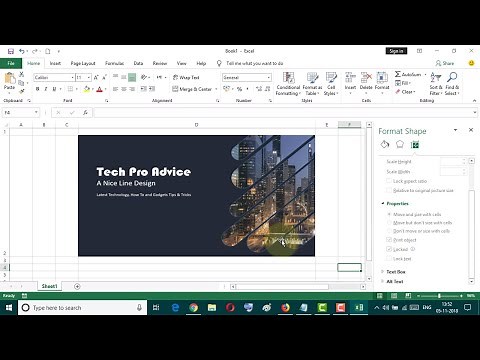Screen dimensions: 480x360
Task: Check Lock aspect ratio box
Action: point(389,181)
